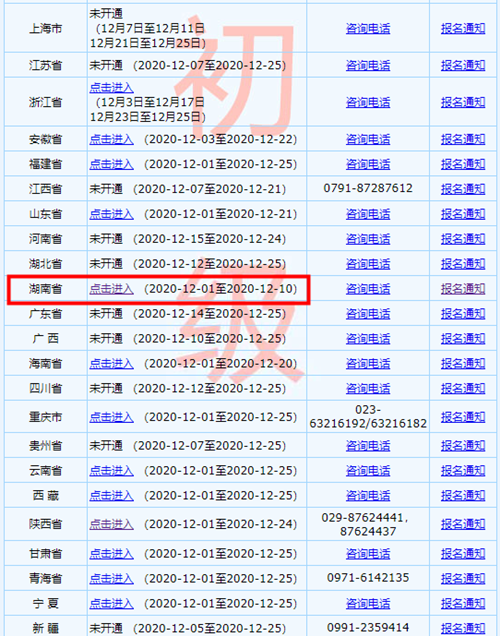Screen dimensions: 500x636
Task: Open 报名通知 link for 湖南省
Action: [463, 289]
